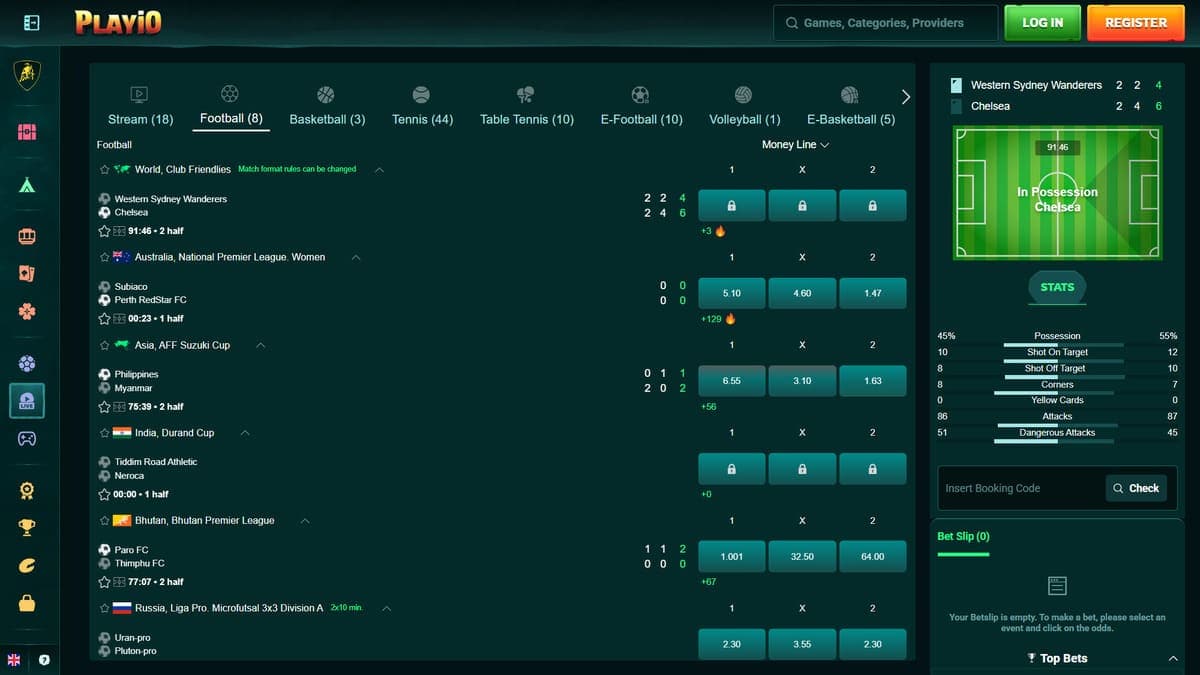The image size is (1200, 675).
Task: Click the pitch tracker icon beside 77:07
Action: 119,582
